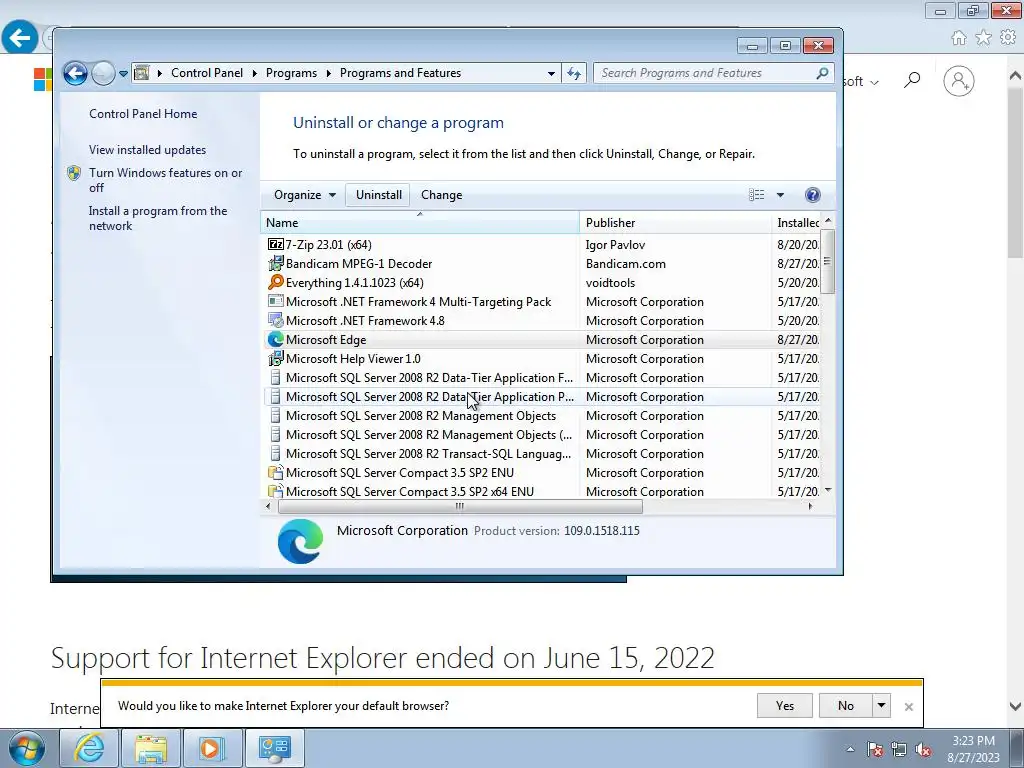Screen dimensions: 1024x768
Task: Select the Microsoft Help Viewer 1.0 icon
Action: coord(276,358)
